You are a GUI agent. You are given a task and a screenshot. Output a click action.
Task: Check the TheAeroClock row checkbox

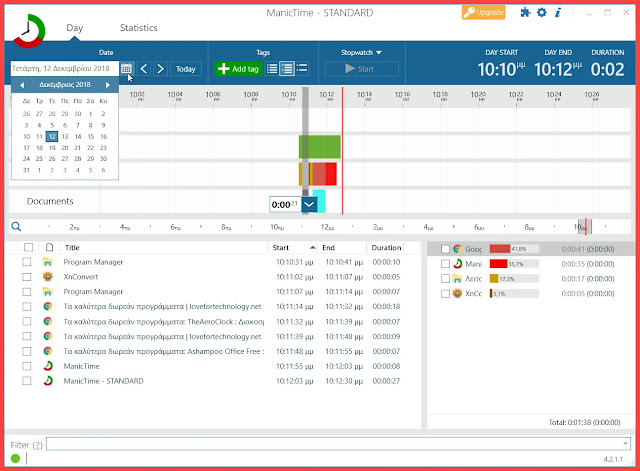[27, 322]
